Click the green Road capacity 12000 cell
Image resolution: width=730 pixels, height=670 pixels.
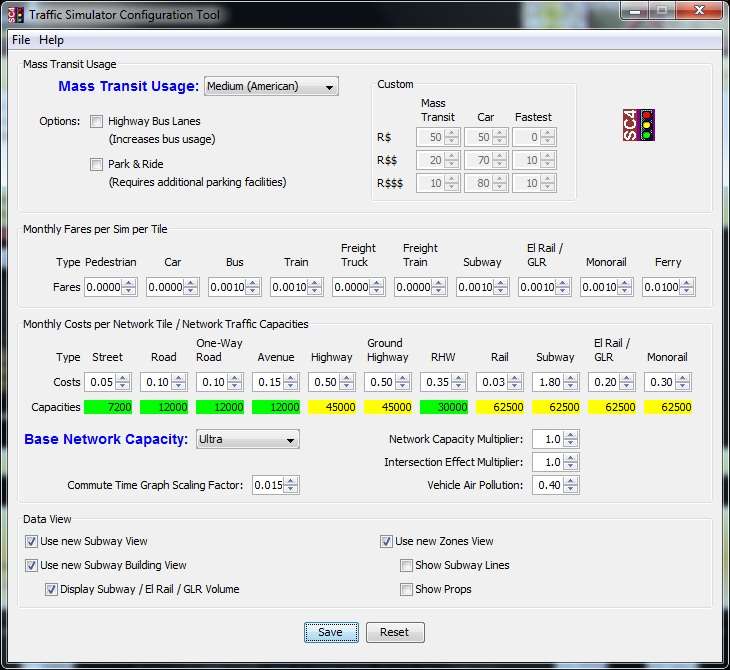(164, 407)
